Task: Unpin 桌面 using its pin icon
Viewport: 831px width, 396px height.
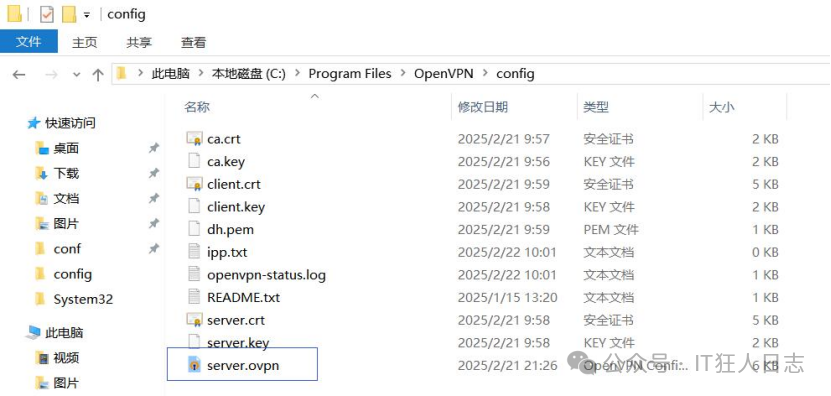Action: 154,148
